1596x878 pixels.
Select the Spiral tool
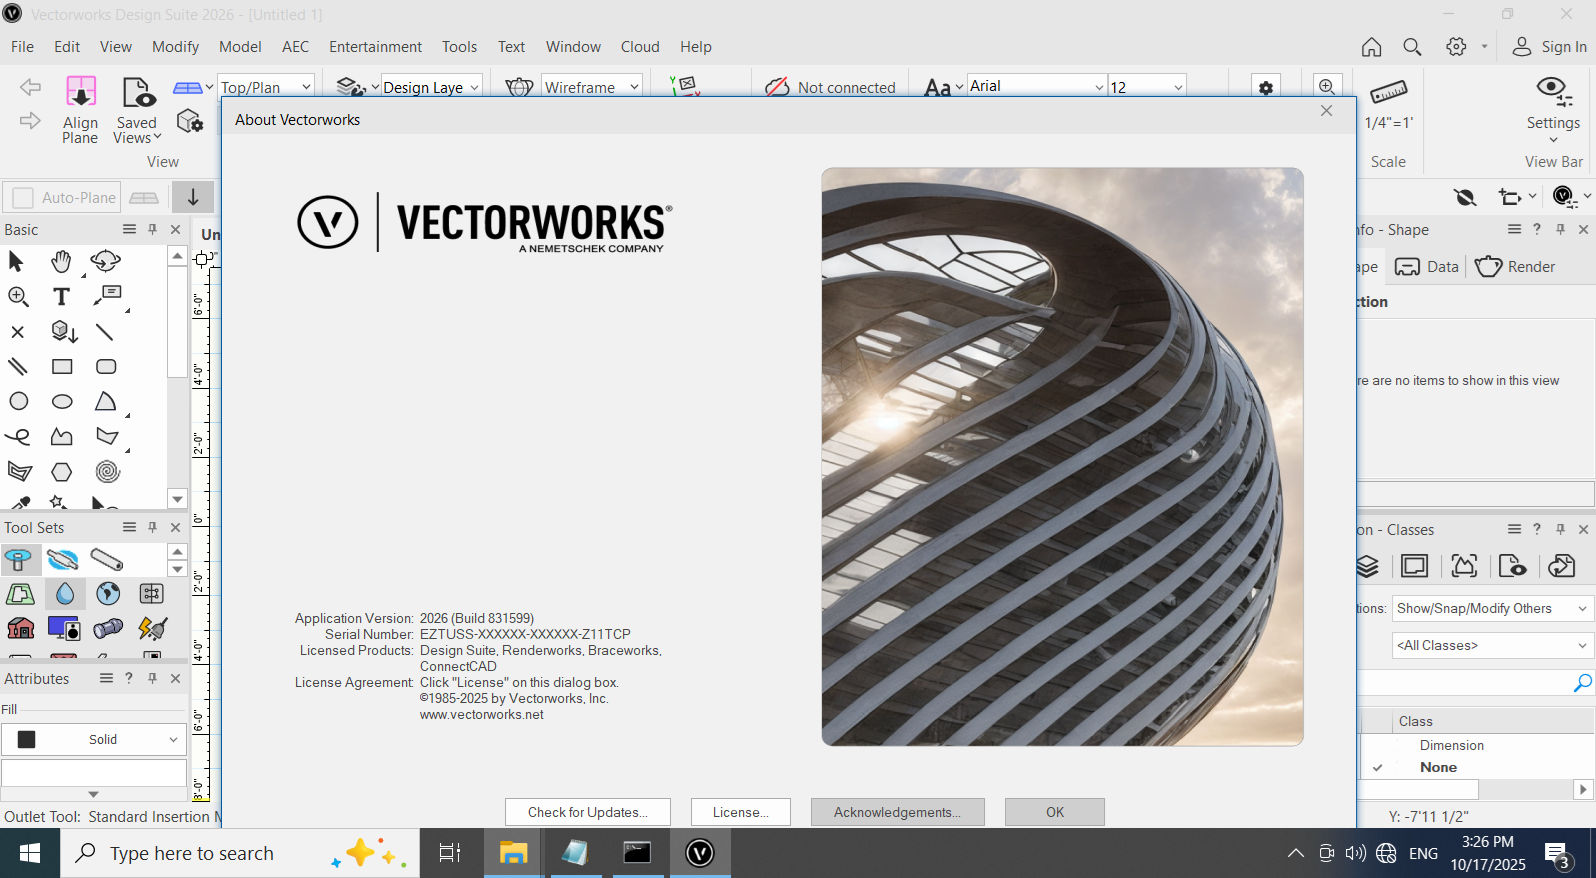pyautogui.click(x=107, y=472)
